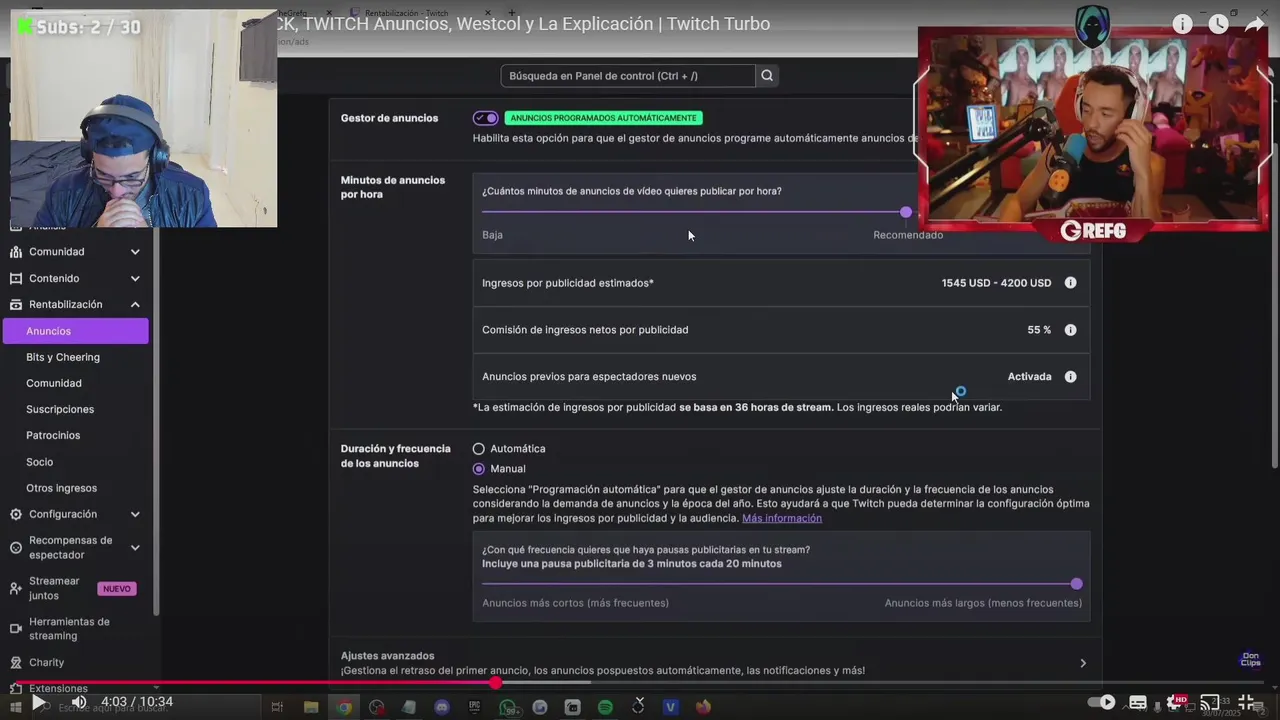Exit YouTube full screen mode

[x=1247, y=702]
